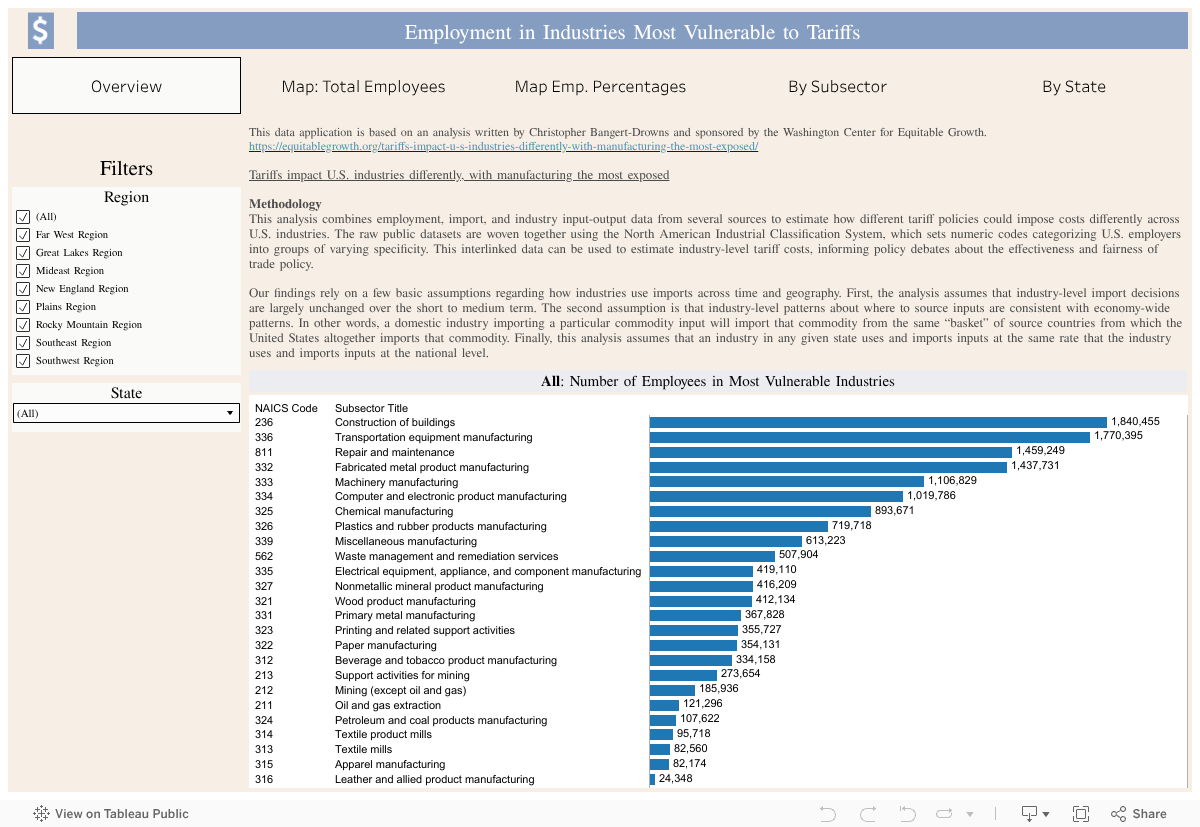Open the By State tab
The width and height of the screenshot is (1200, 827).
tap(1074, 86)
